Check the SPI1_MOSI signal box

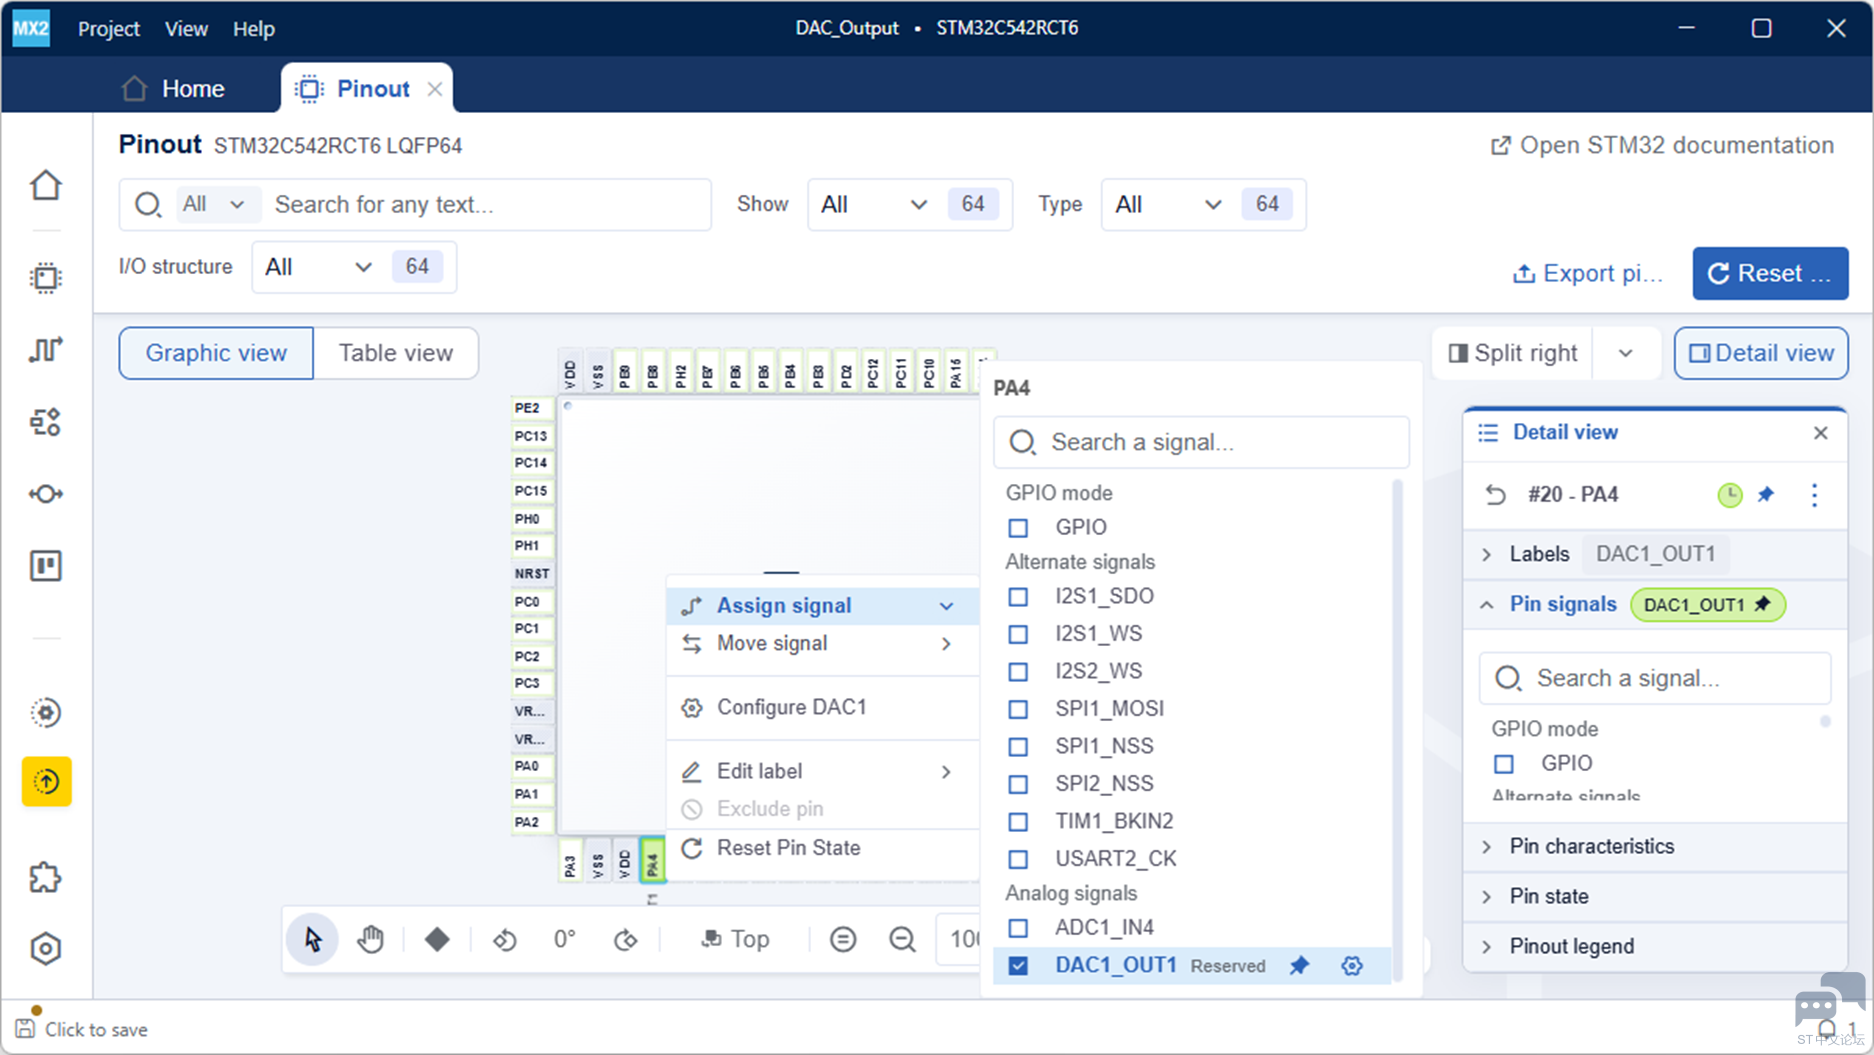(x=1018, y=709)
